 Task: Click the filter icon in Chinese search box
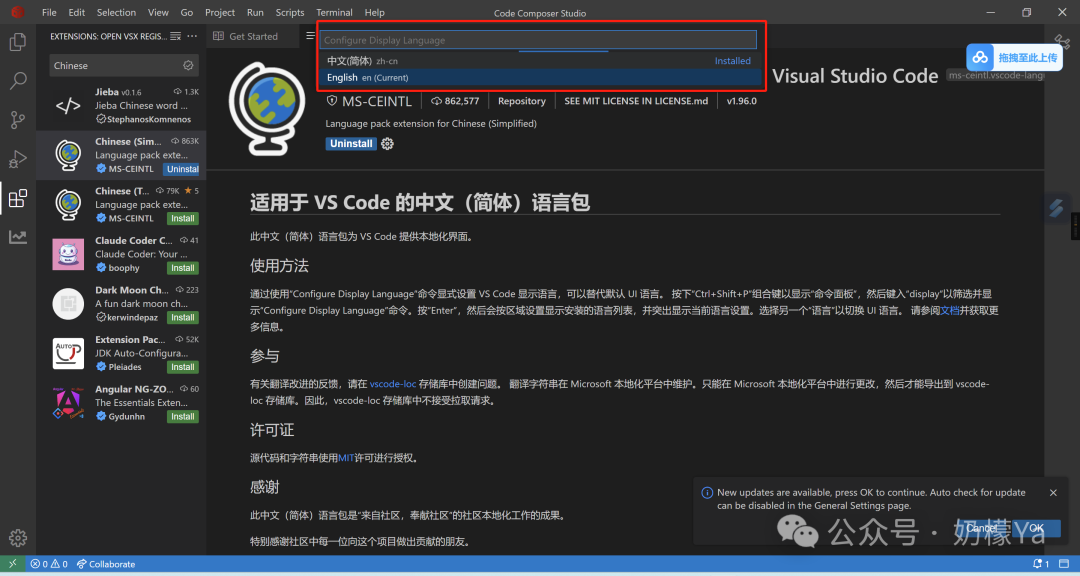188,65
